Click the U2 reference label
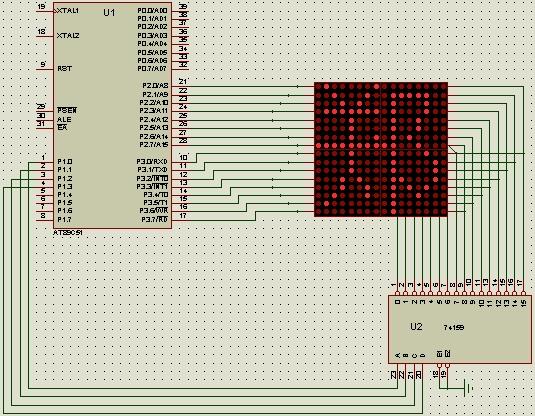The width and height of the screenshot is (535, 416). pyautogui.click(x=416, y=327)
